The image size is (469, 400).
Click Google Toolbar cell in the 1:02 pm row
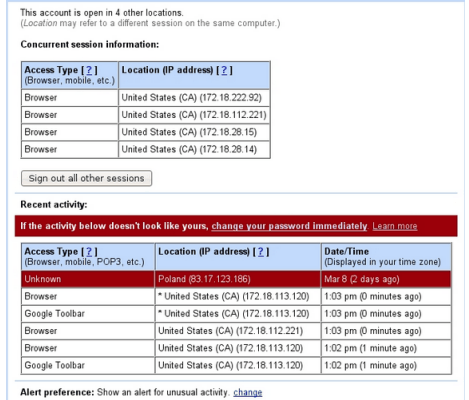(x=88, y=365)
